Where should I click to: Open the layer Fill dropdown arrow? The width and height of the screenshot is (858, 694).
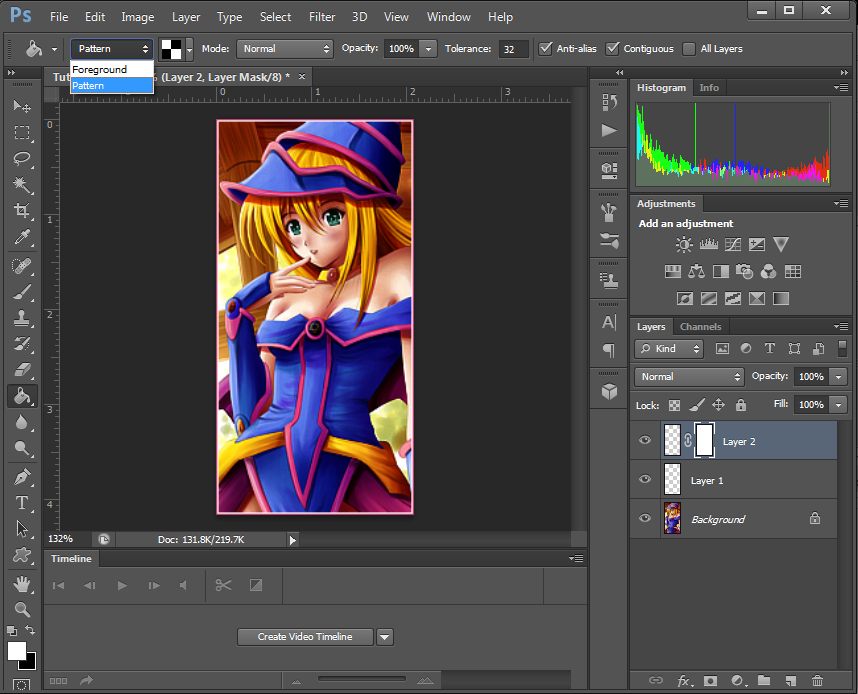tap(838, 404)
